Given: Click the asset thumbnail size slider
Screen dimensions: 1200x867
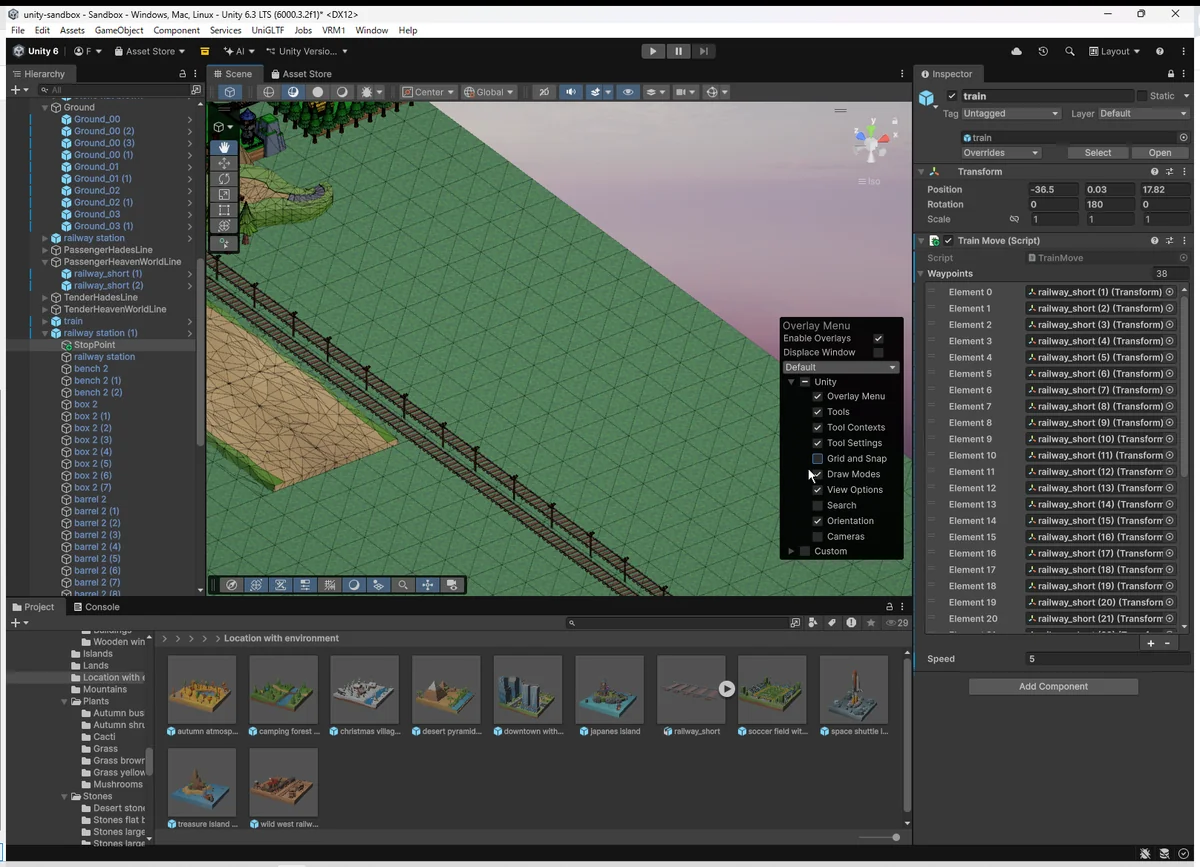Looking at the screenshot, I should [880, 837].
